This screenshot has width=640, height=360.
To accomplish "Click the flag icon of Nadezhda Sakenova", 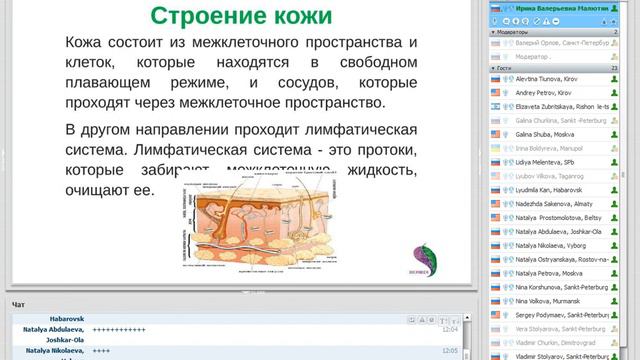I will coord(495,204).
